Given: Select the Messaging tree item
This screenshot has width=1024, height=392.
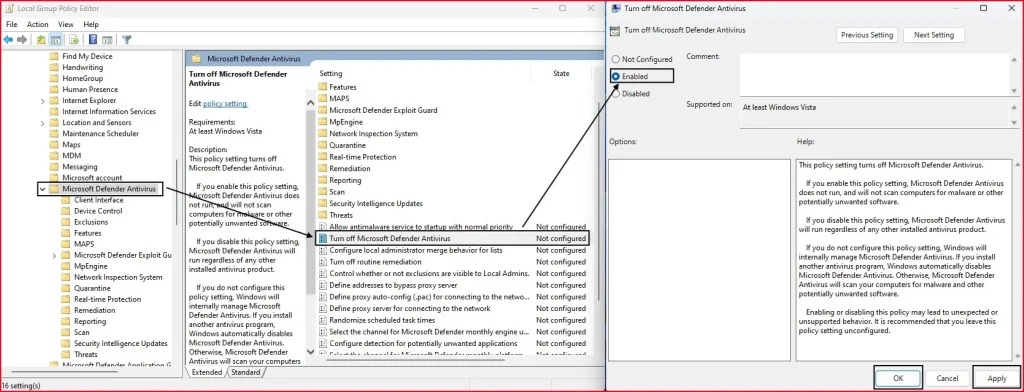Looking at the screenshot, I should click(80, 167).
